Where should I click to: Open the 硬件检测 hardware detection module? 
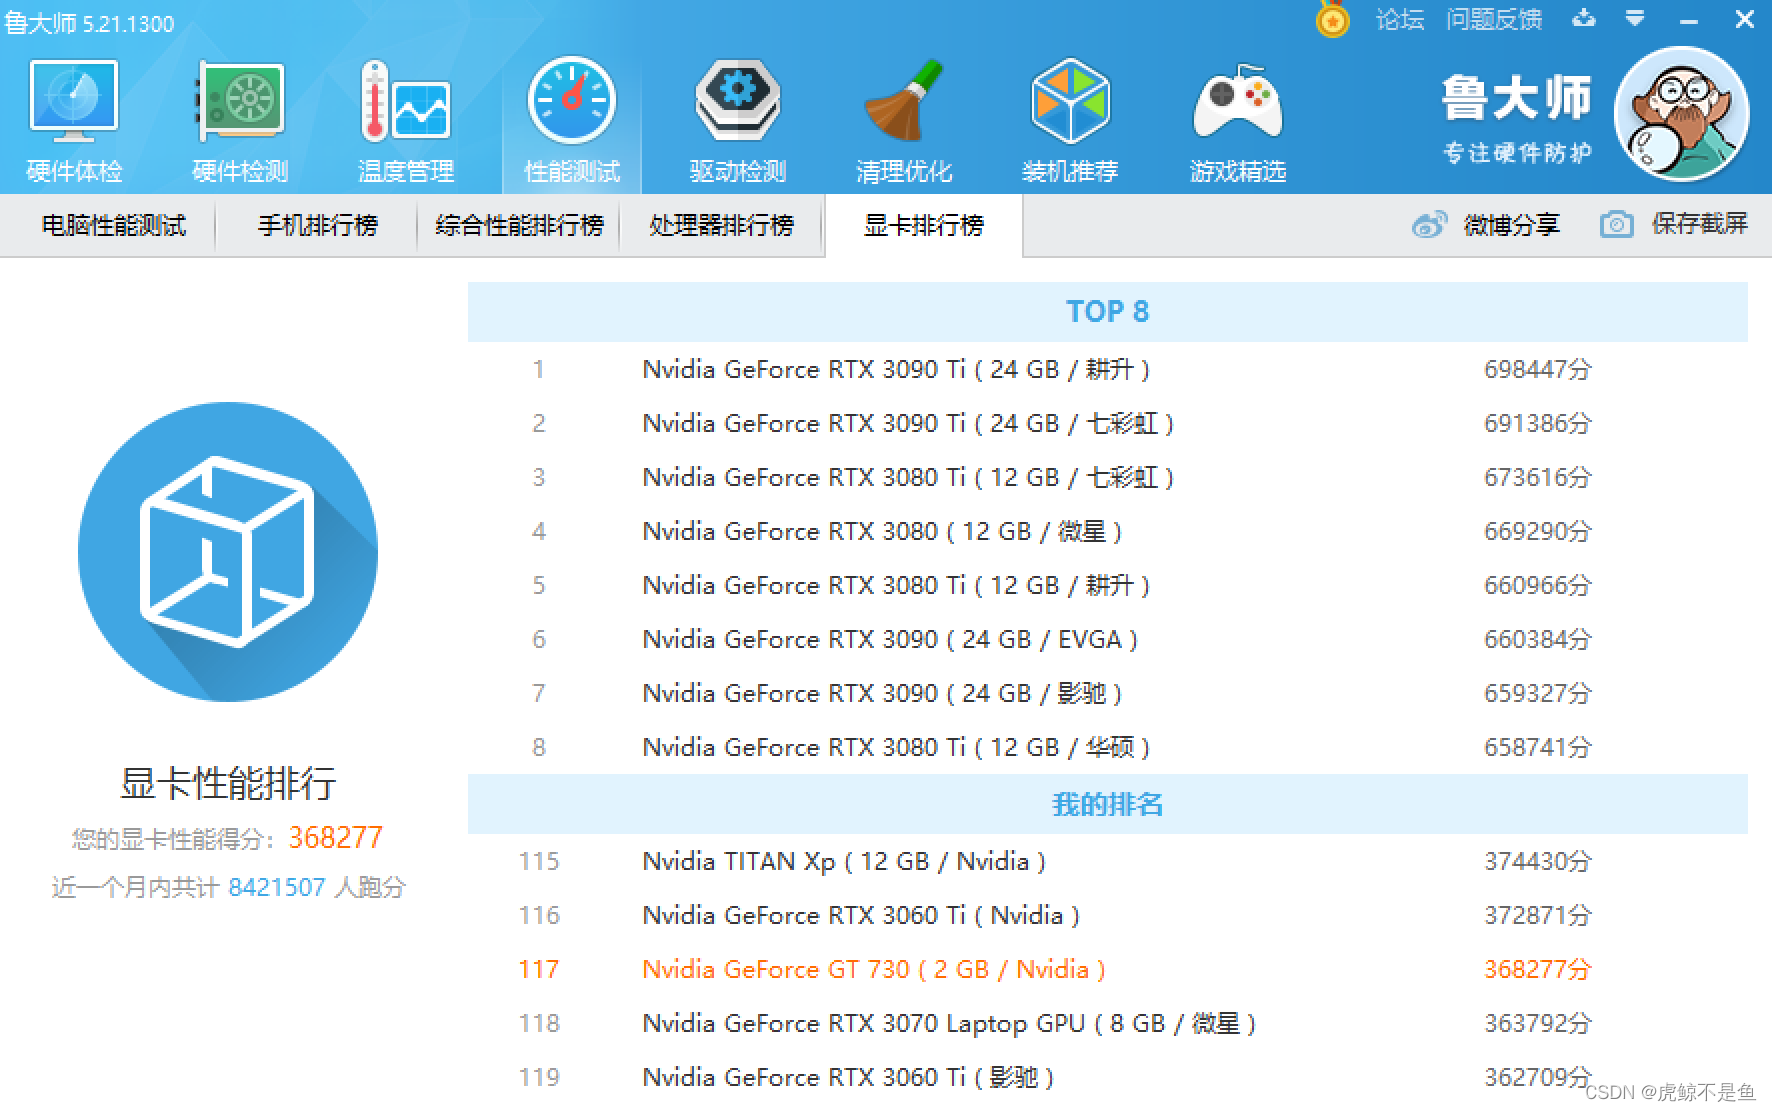point(240,122)
